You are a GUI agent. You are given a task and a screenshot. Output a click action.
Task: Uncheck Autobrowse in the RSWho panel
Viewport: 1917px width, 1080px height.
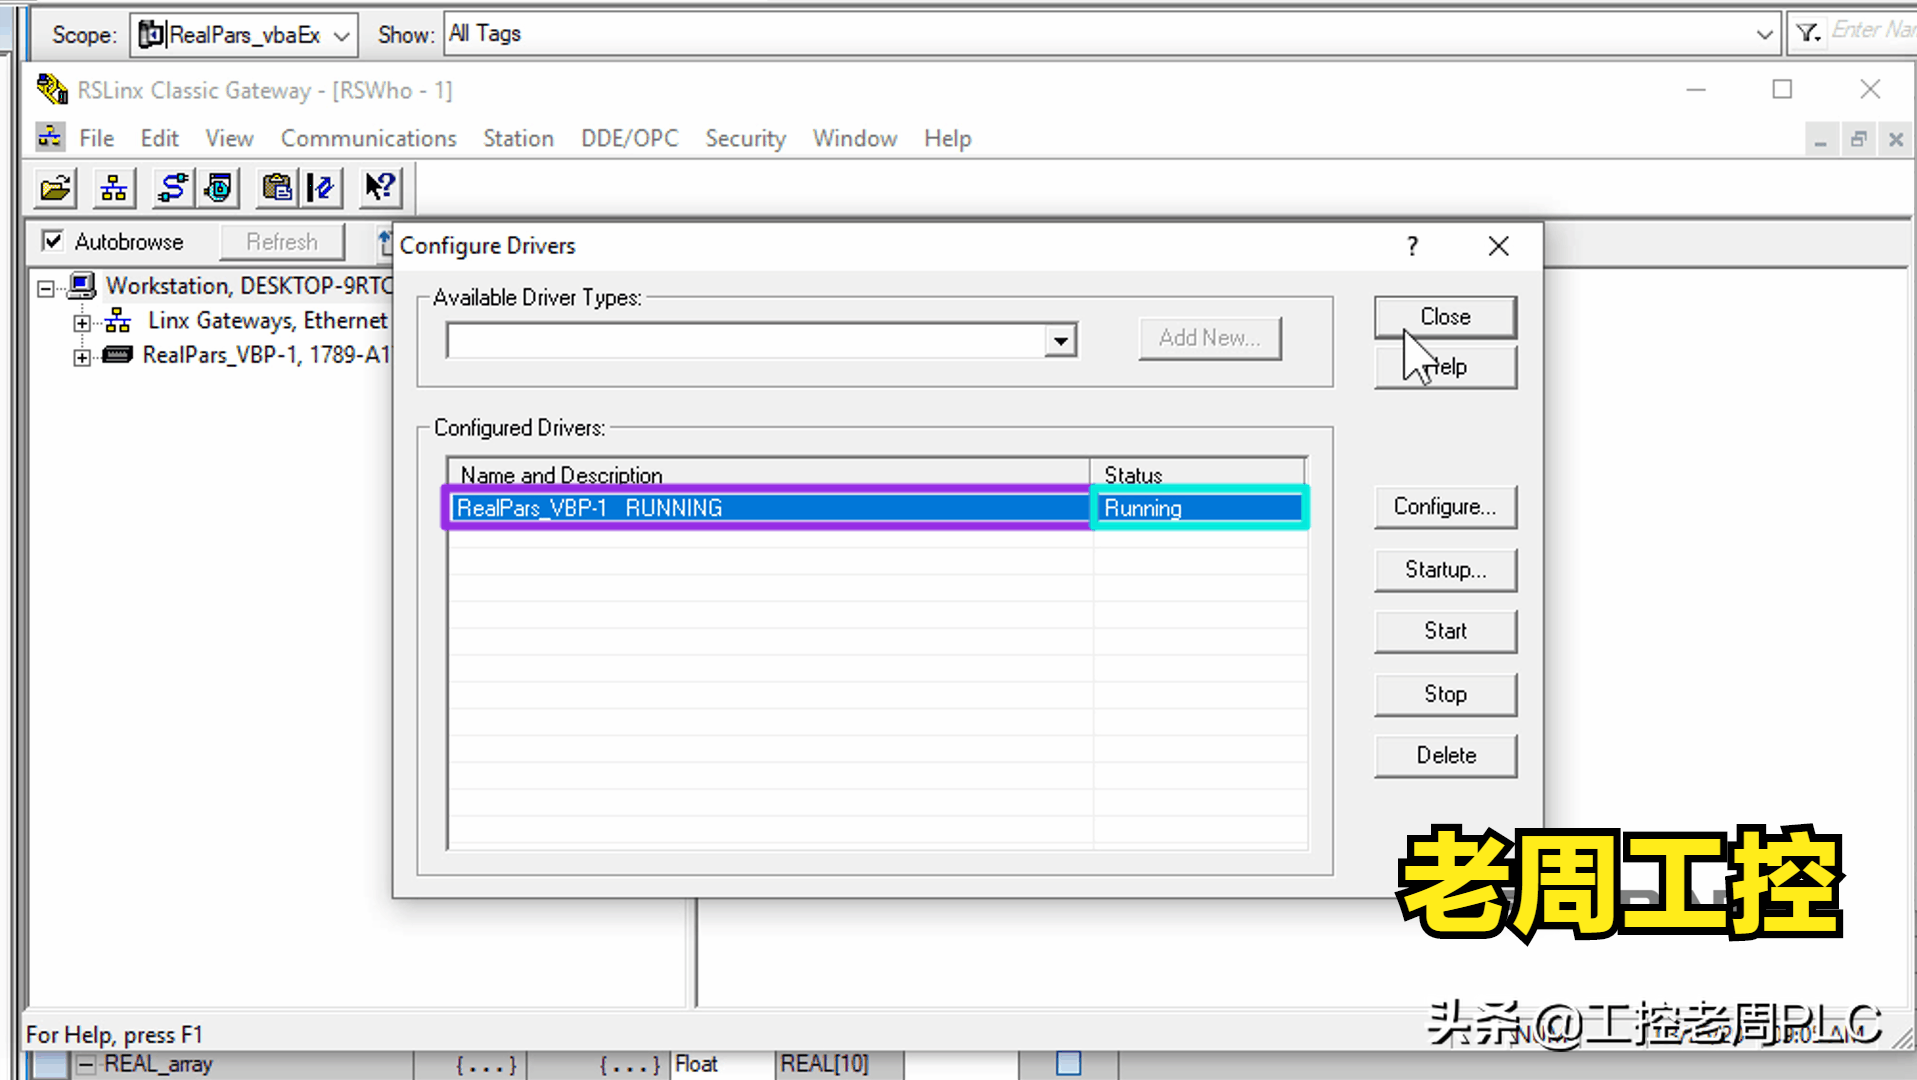click(x=53, y=241)
